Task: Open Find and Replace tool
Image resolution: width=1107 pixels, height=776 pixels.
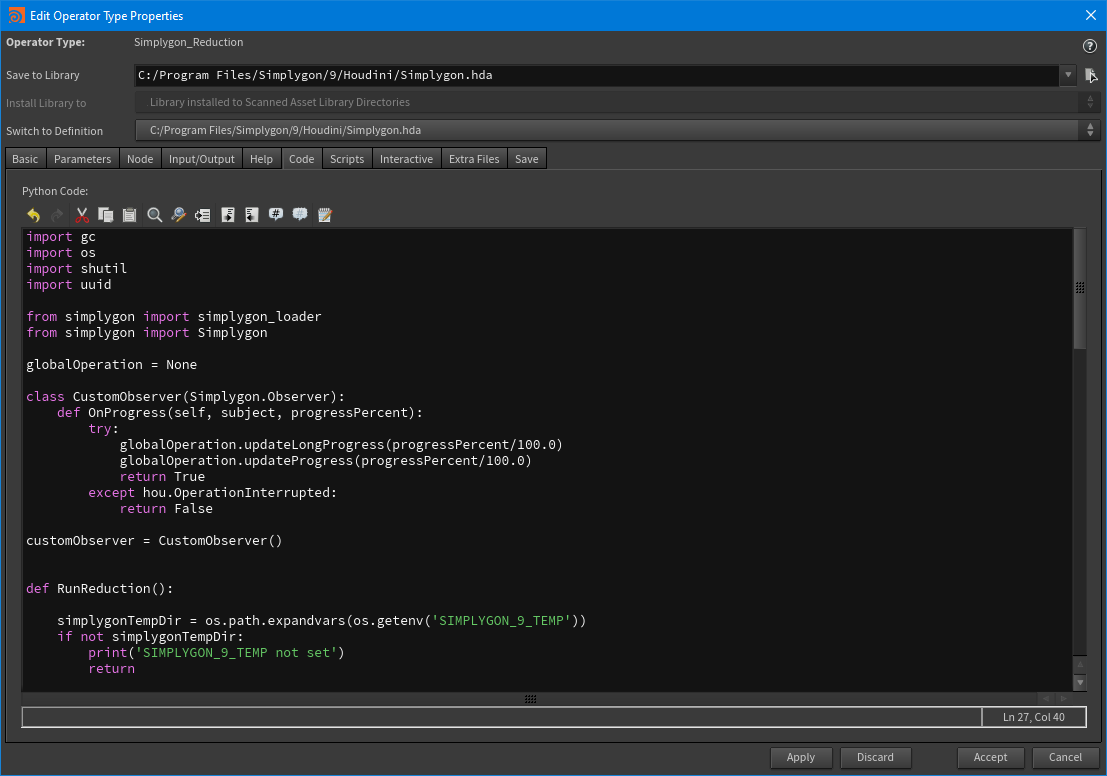Action: [x=178, y=215]
